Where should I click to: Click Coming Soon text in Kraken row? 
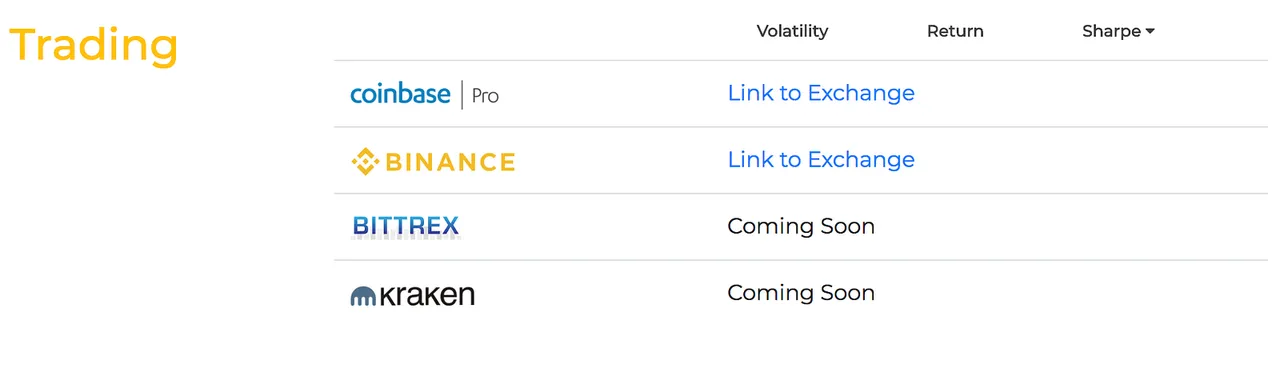tap(801, 293)
